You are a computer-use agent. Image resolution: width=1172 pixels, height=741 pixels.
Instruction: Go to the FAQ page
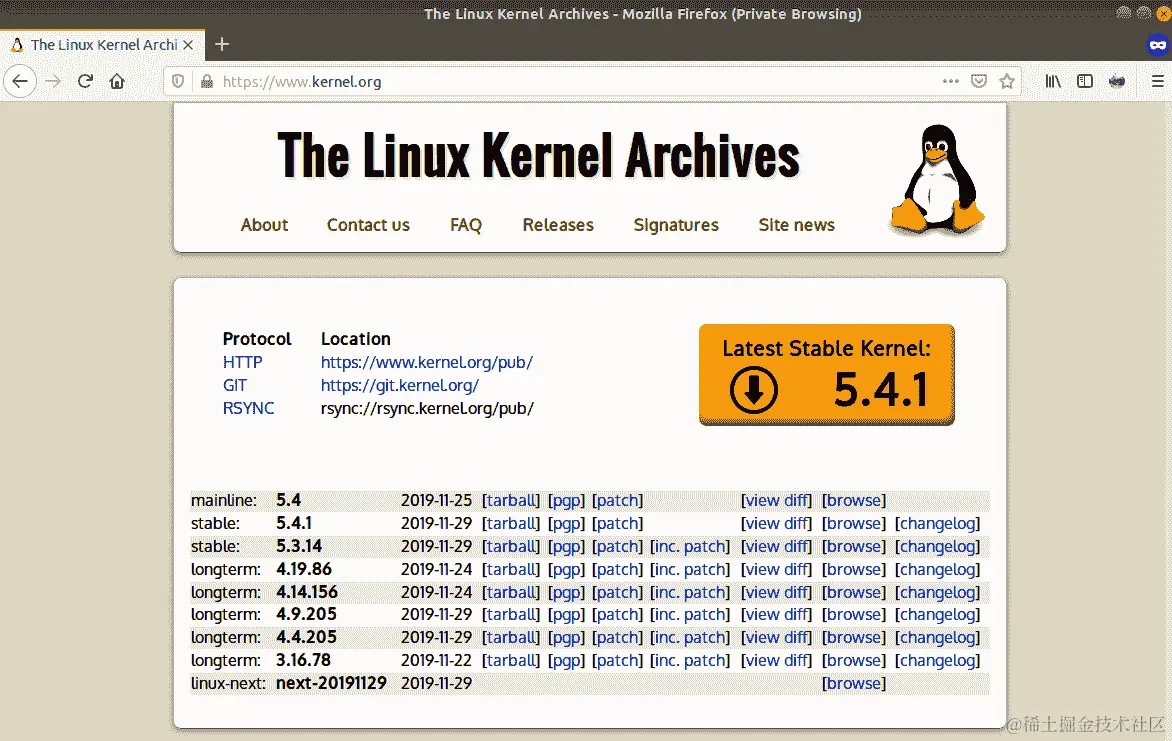point(466,225)
